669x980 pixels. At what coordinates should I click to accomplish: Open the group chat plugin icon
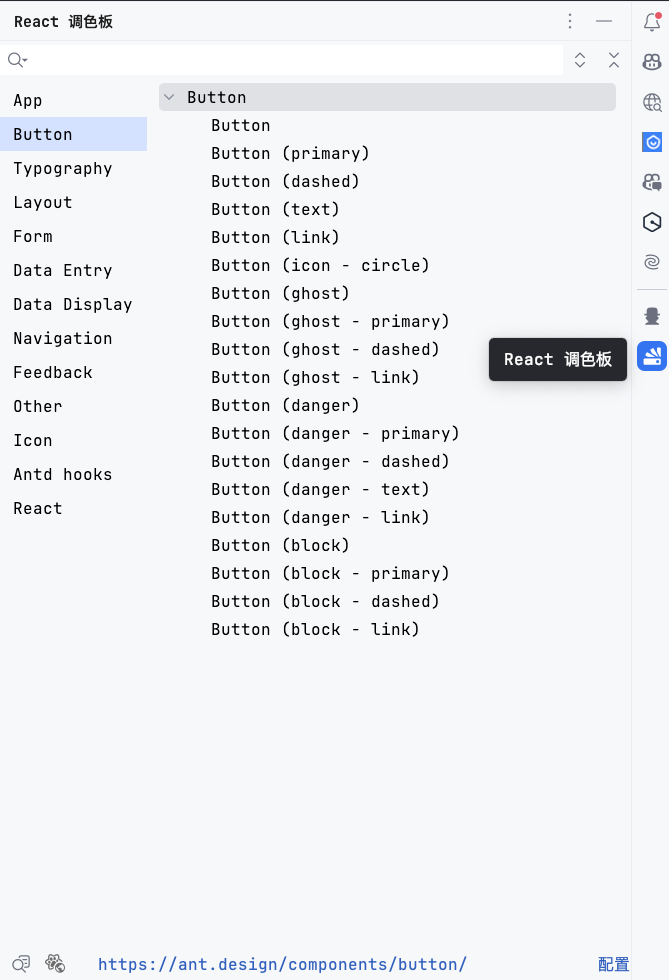pos(652,182)
